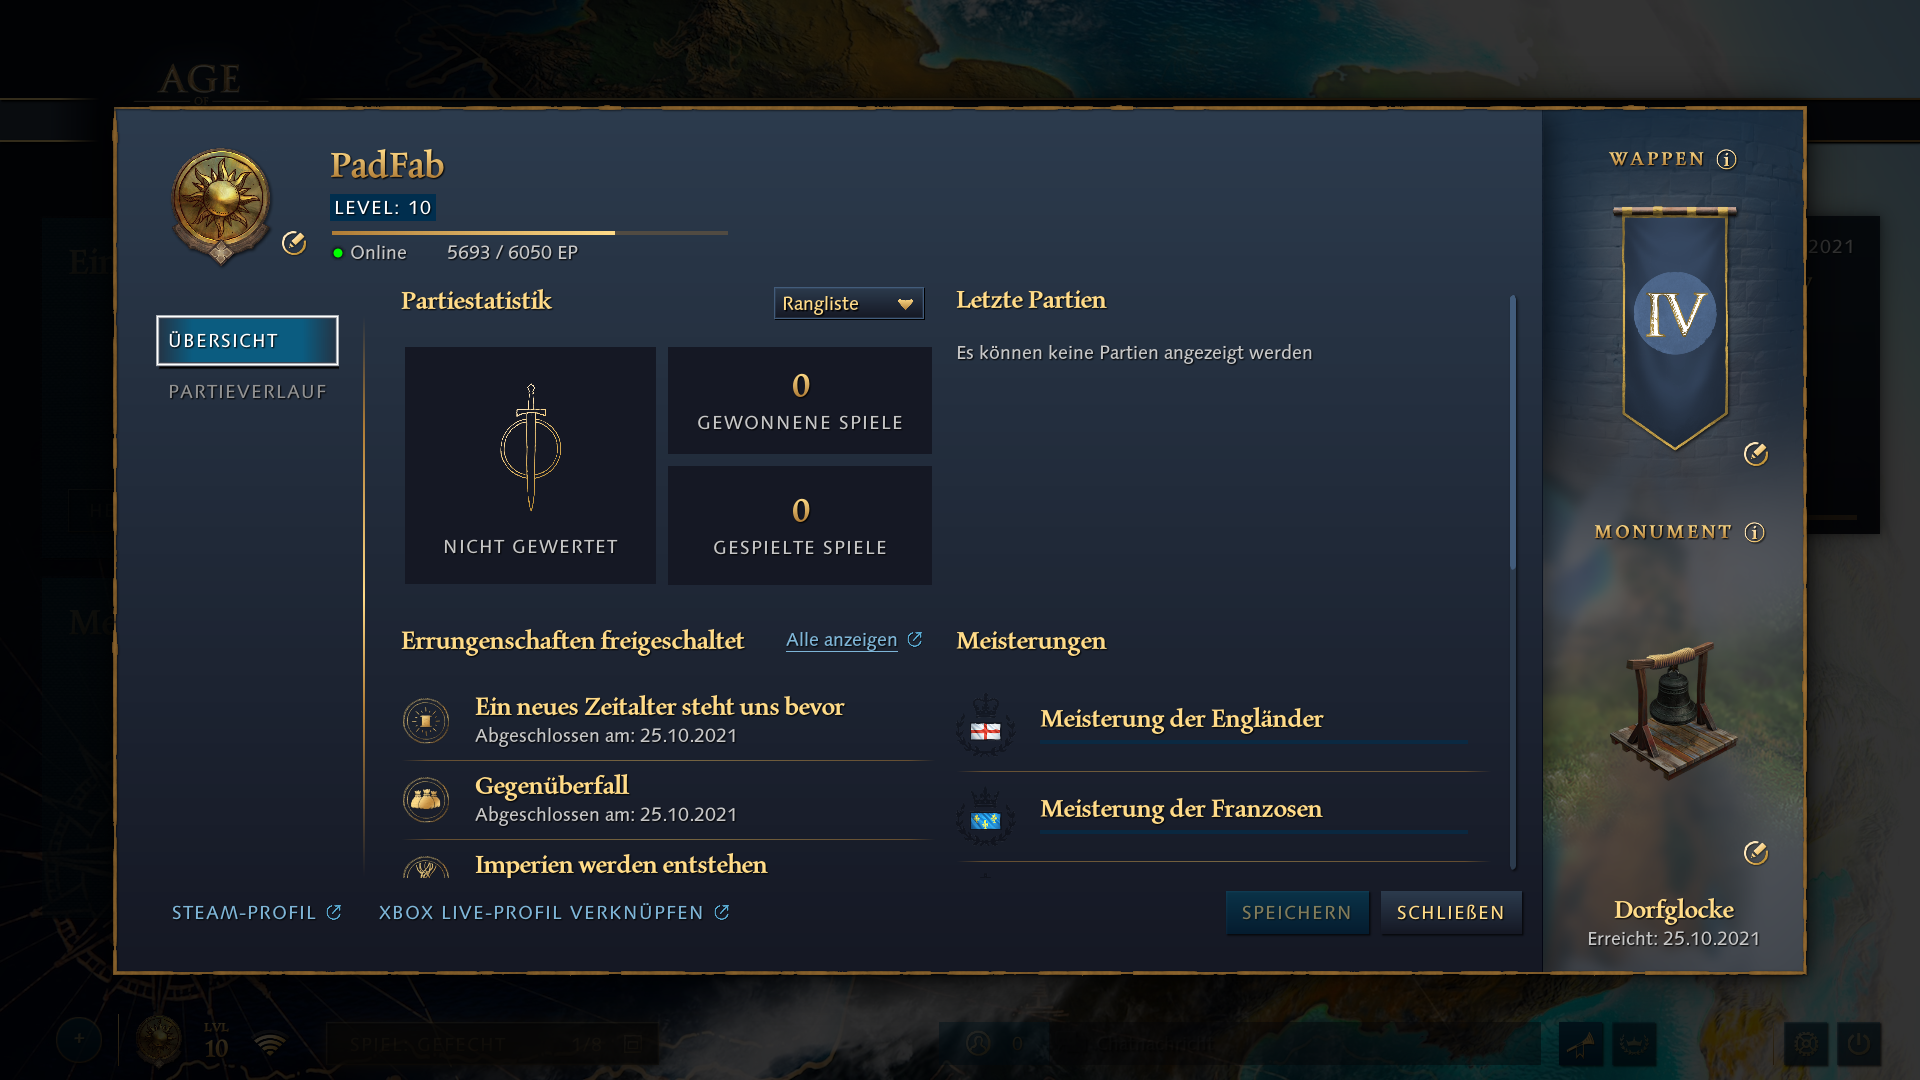Select the English flag mastery icon
This screenshot has width=1920, height=1080.
[x=986, y=725]
